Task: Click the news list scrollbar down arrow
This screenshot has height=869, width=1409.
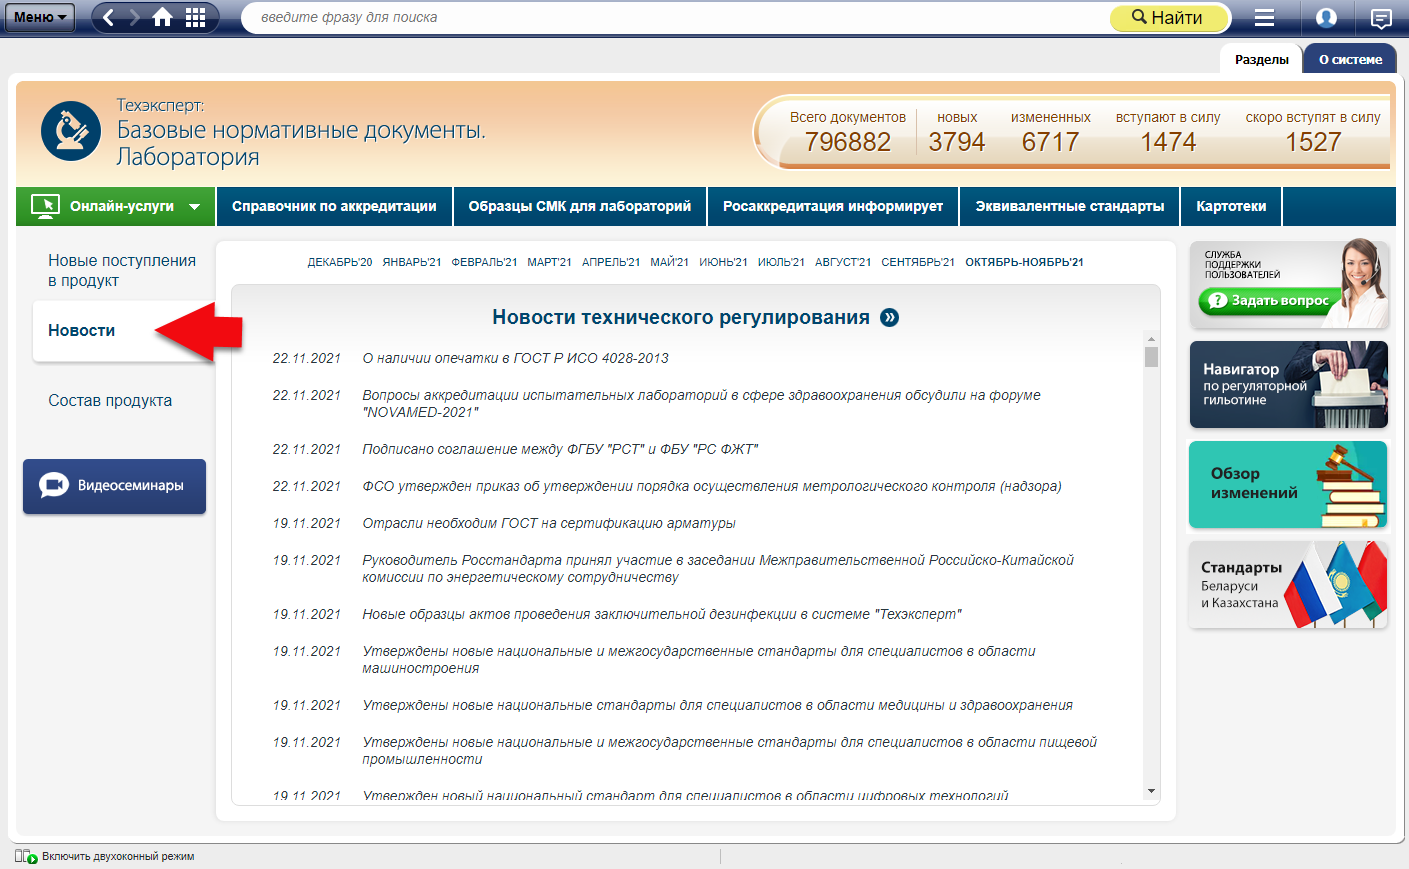Action: coord(1151,791)
